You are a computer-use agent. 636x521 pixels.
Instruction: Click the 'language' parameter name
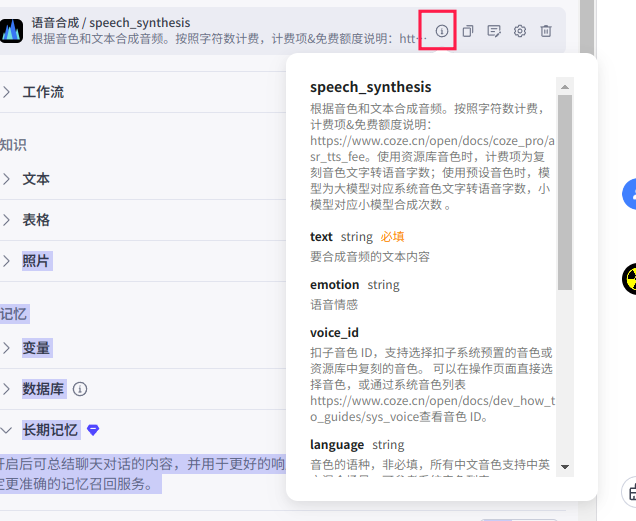click(337, 445)
